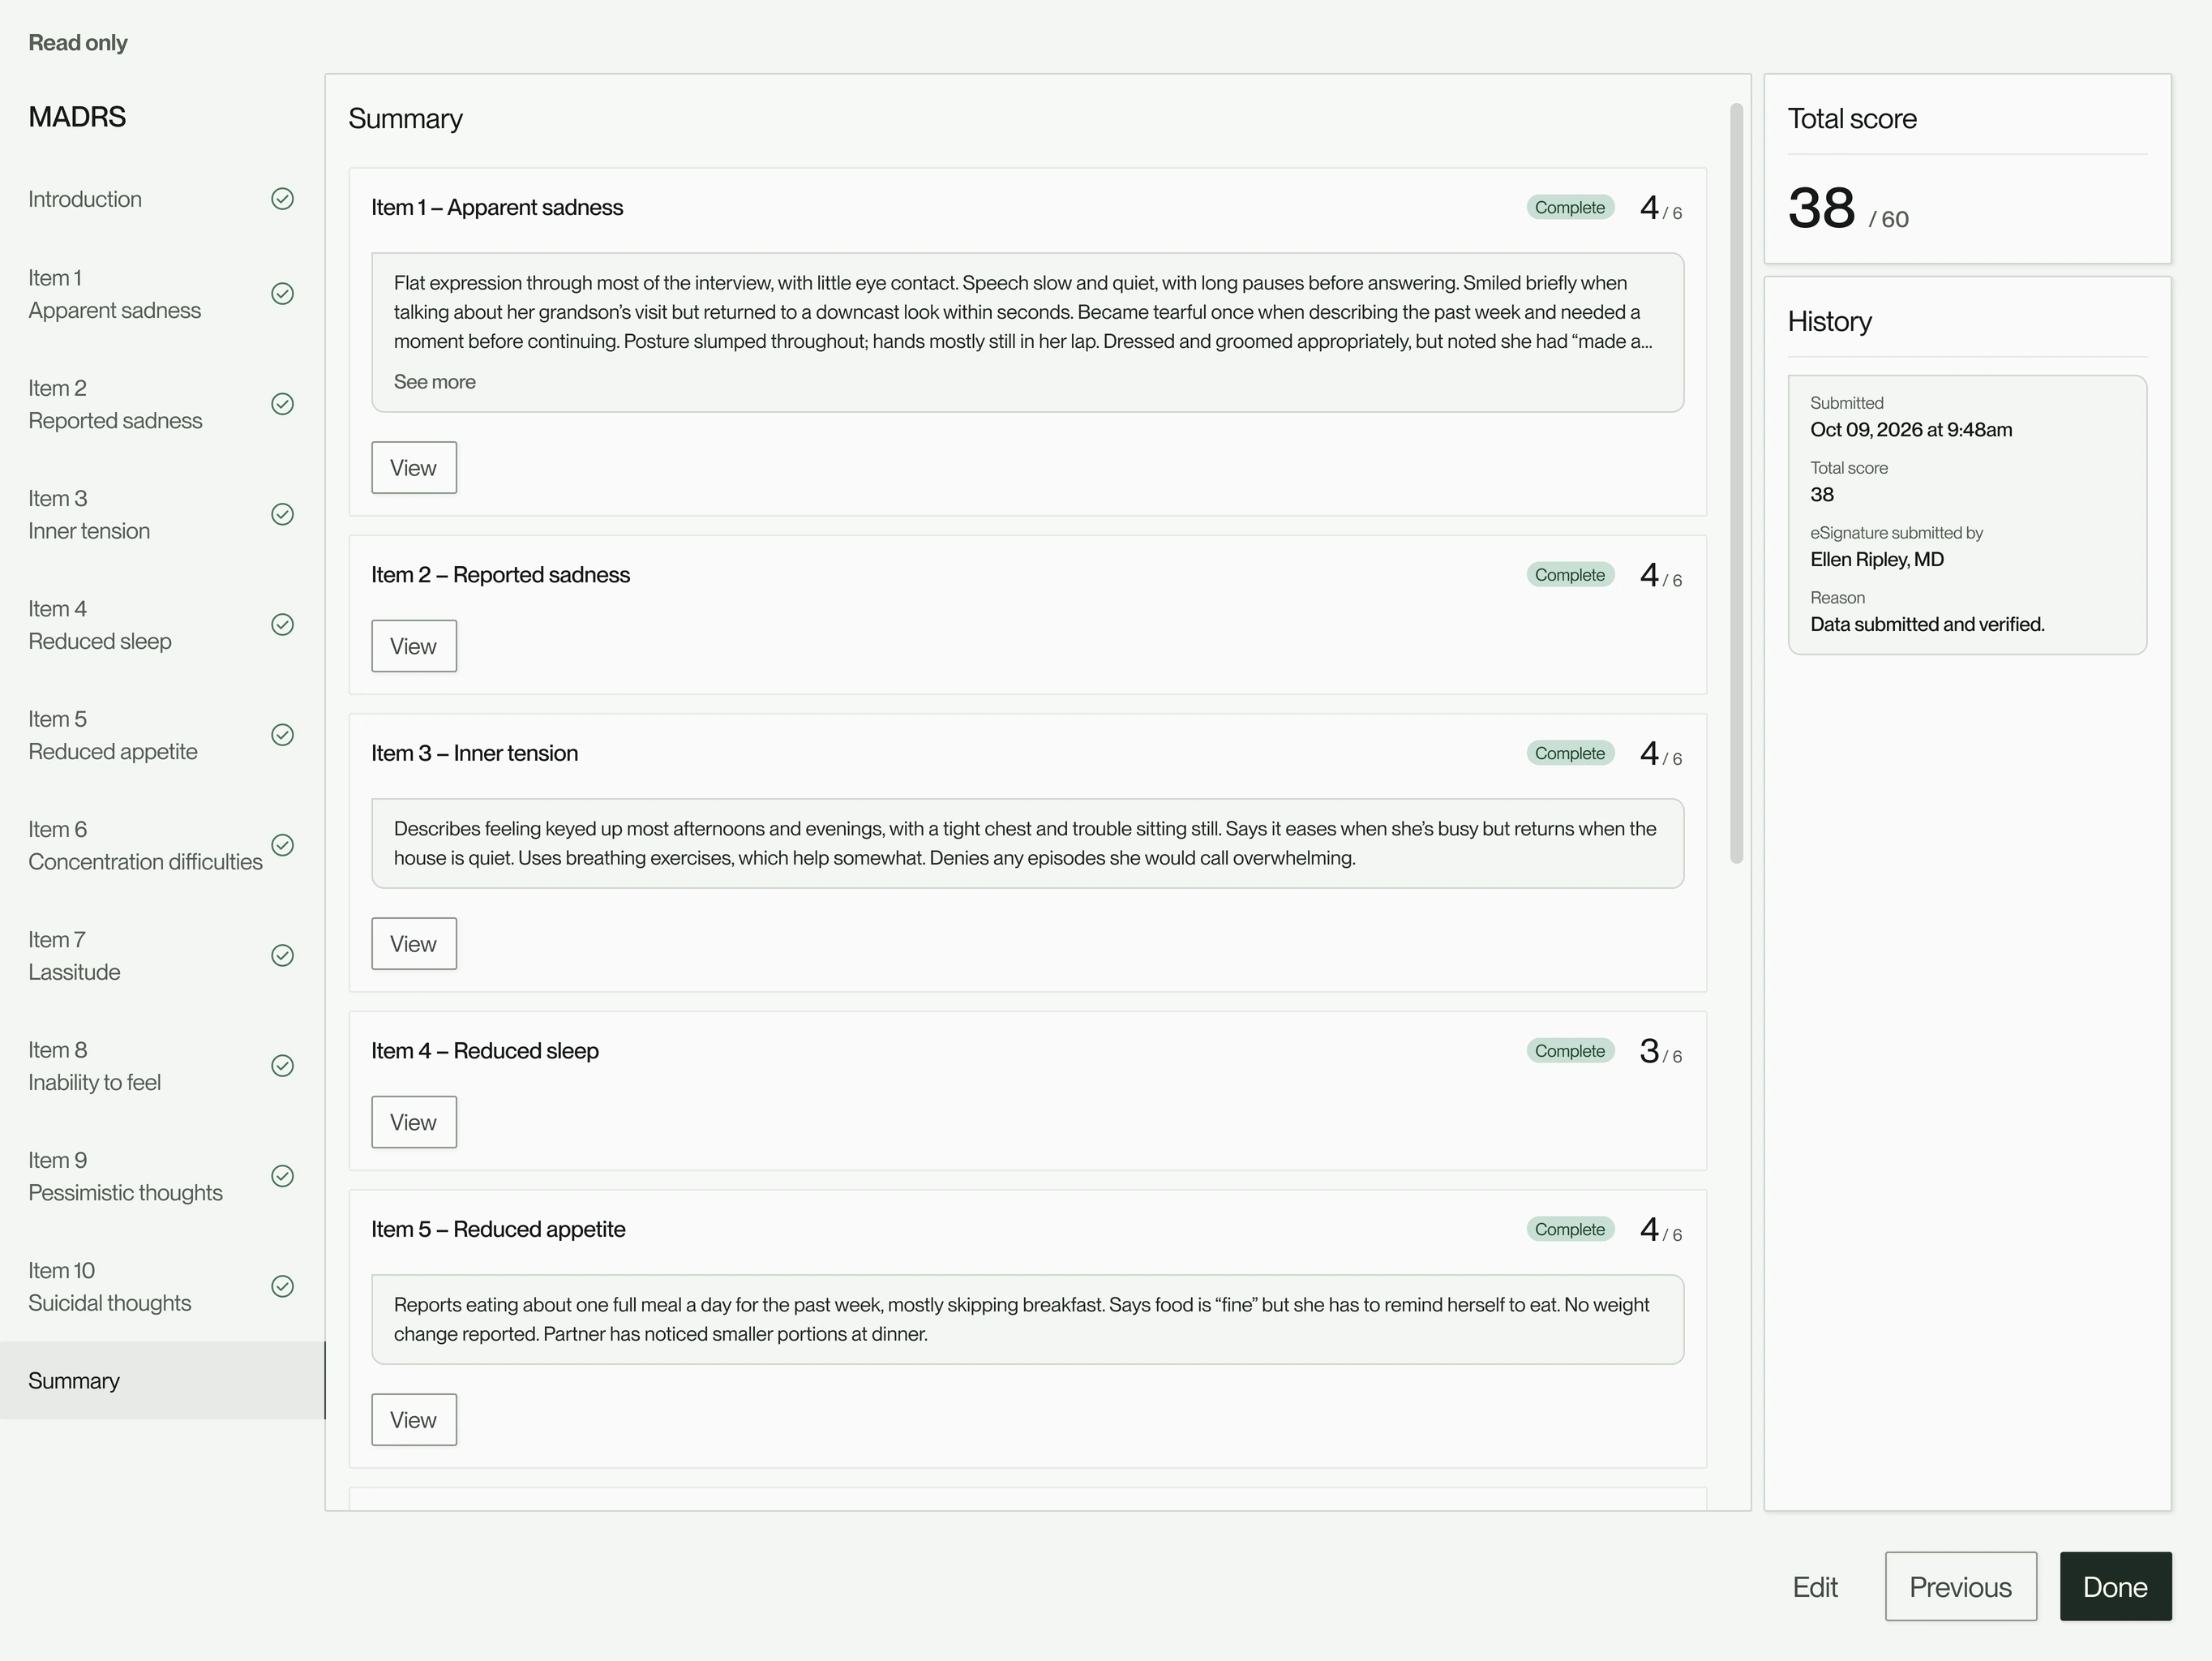Click the check icon beside Inner tension
The width and height of the screenshot is (2212, 1661).
click(x=283, y=514)
